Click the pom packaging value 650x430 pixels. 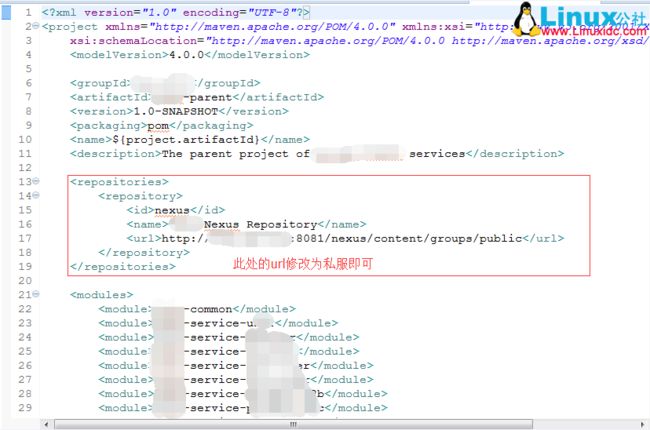click(158, 126)
